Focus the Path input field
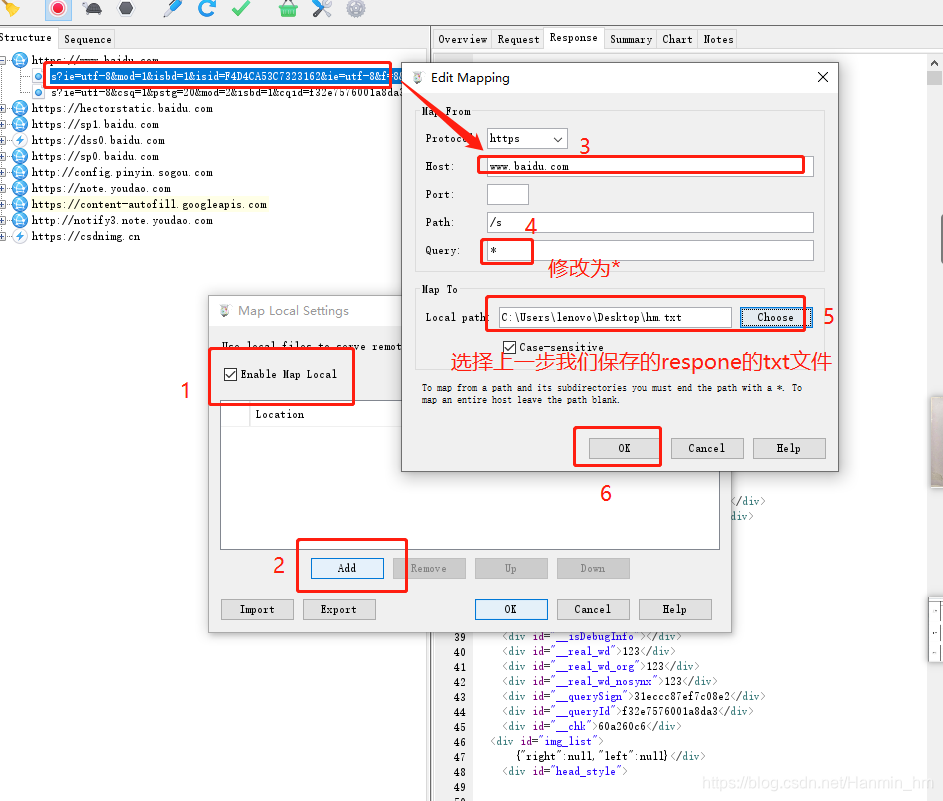943x801 pixels. [x=650, y=222]
